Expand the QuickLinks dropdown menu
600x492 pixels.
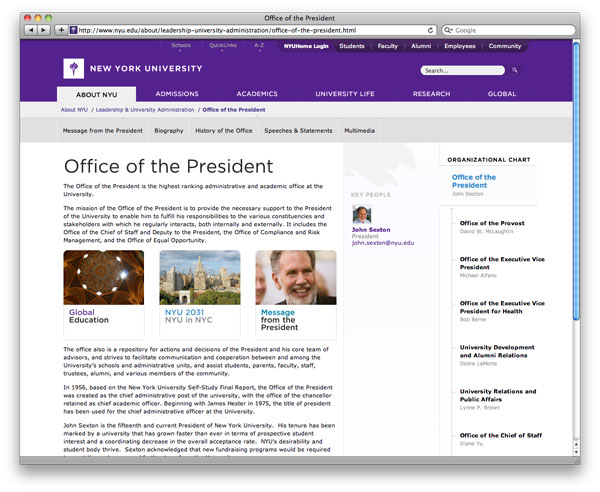pyautogui.click(x=223, y=46)
